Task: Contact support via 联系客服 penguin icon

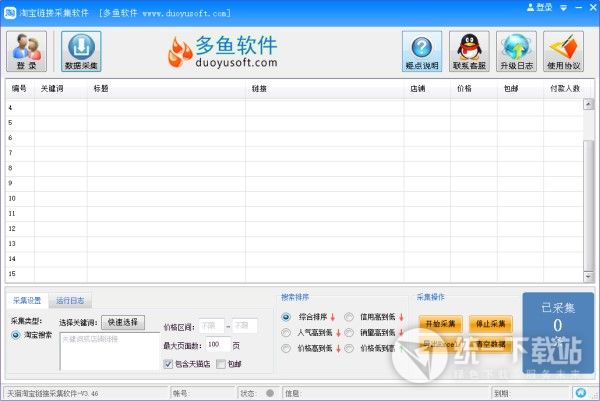Action: click(x=469, y=51)
